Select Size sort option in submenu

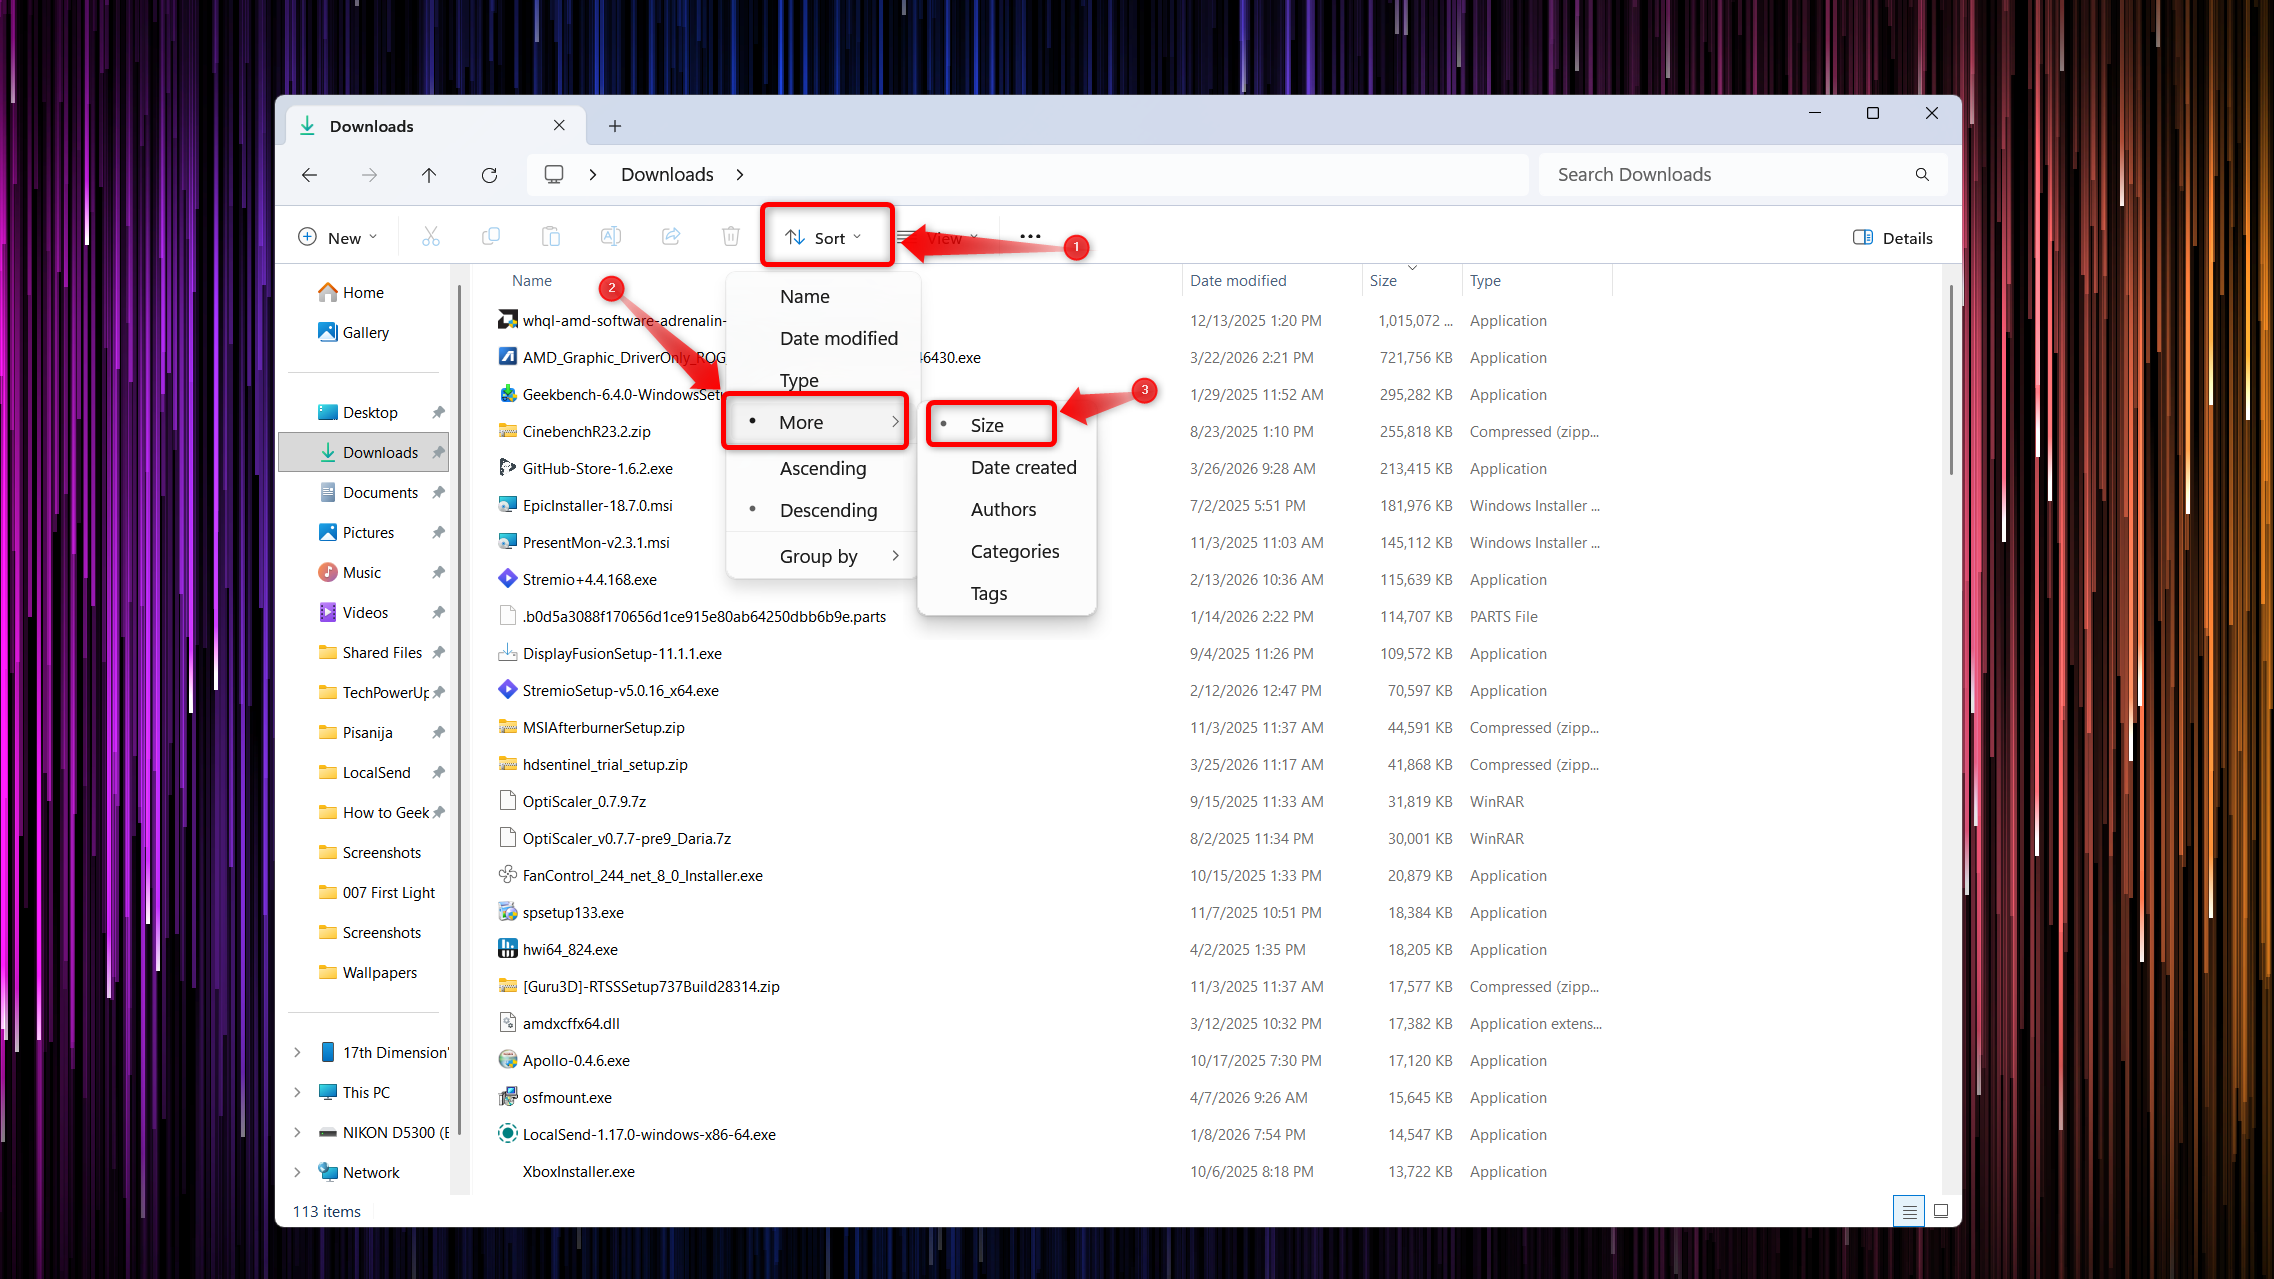[x=991, y=425]
